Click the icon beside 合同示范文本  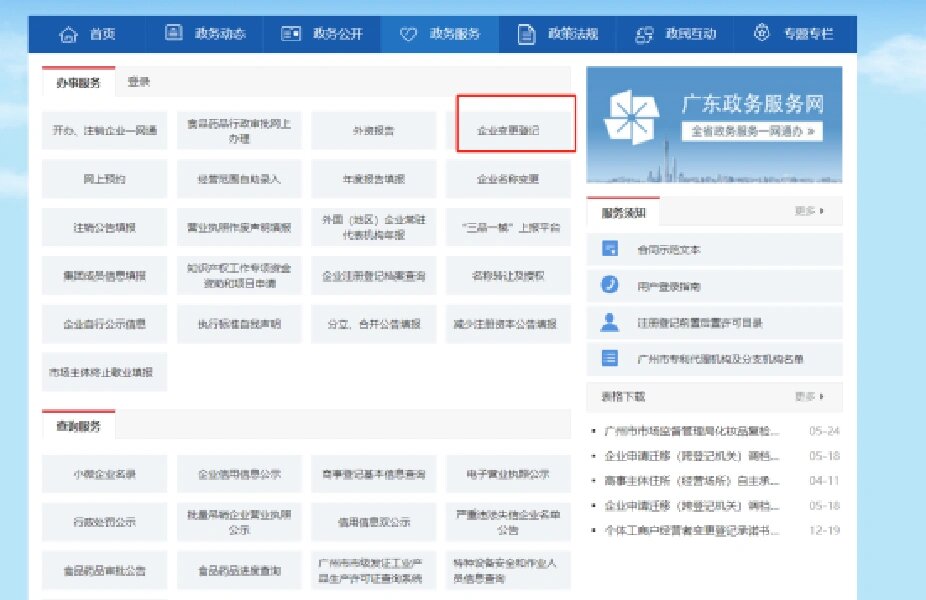(609, 249)
